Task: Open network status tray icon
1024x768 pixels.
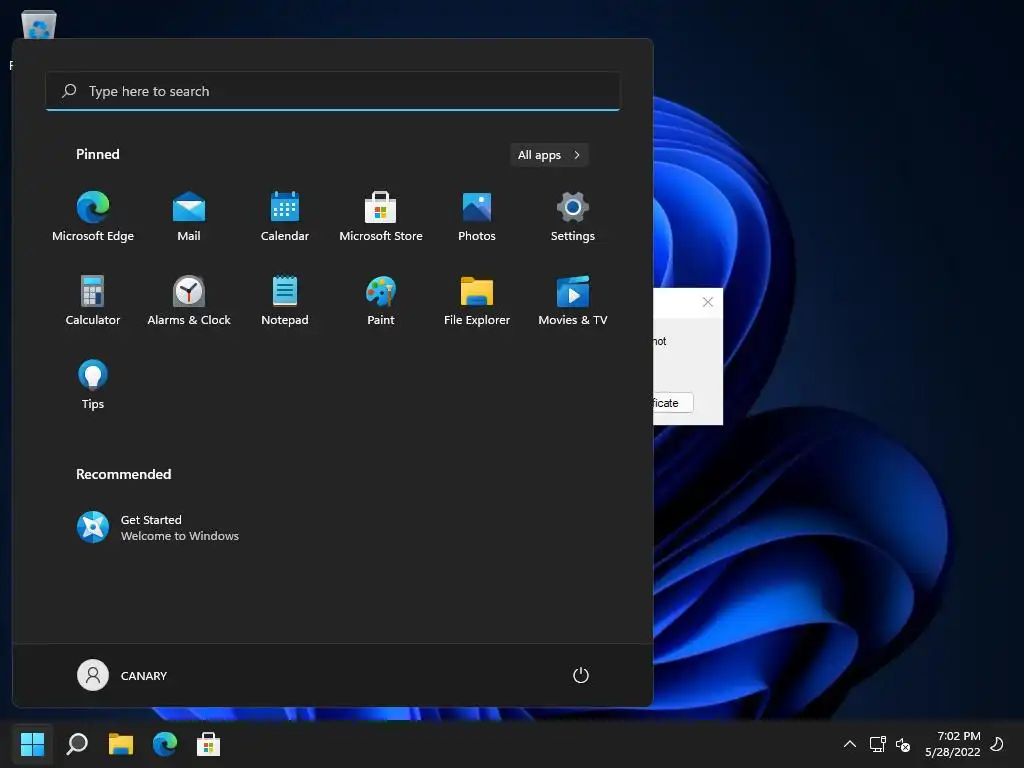Action: tap(878, 744)
